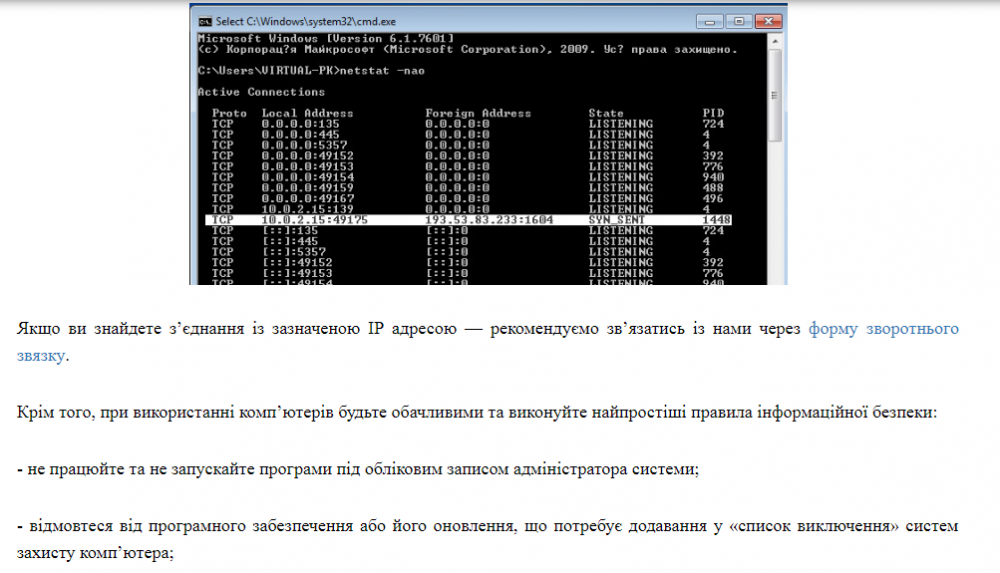Image resolution: width=1000 pixels, height=573 pixels.
Task: Click the 'Foreign Address' column header
Action: point(478,113)
